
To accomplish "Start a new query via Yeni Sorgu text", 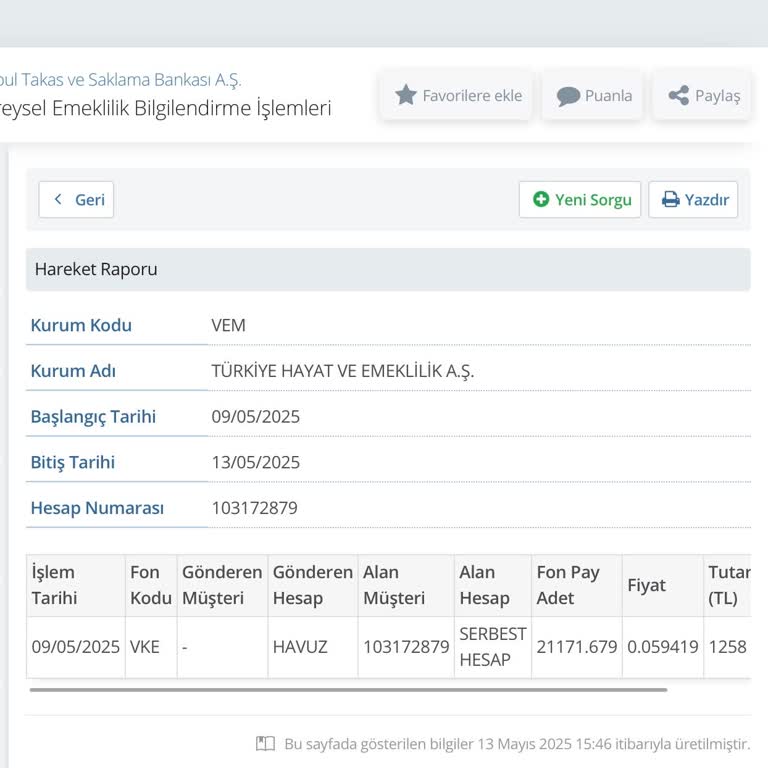I will [593, 200].
